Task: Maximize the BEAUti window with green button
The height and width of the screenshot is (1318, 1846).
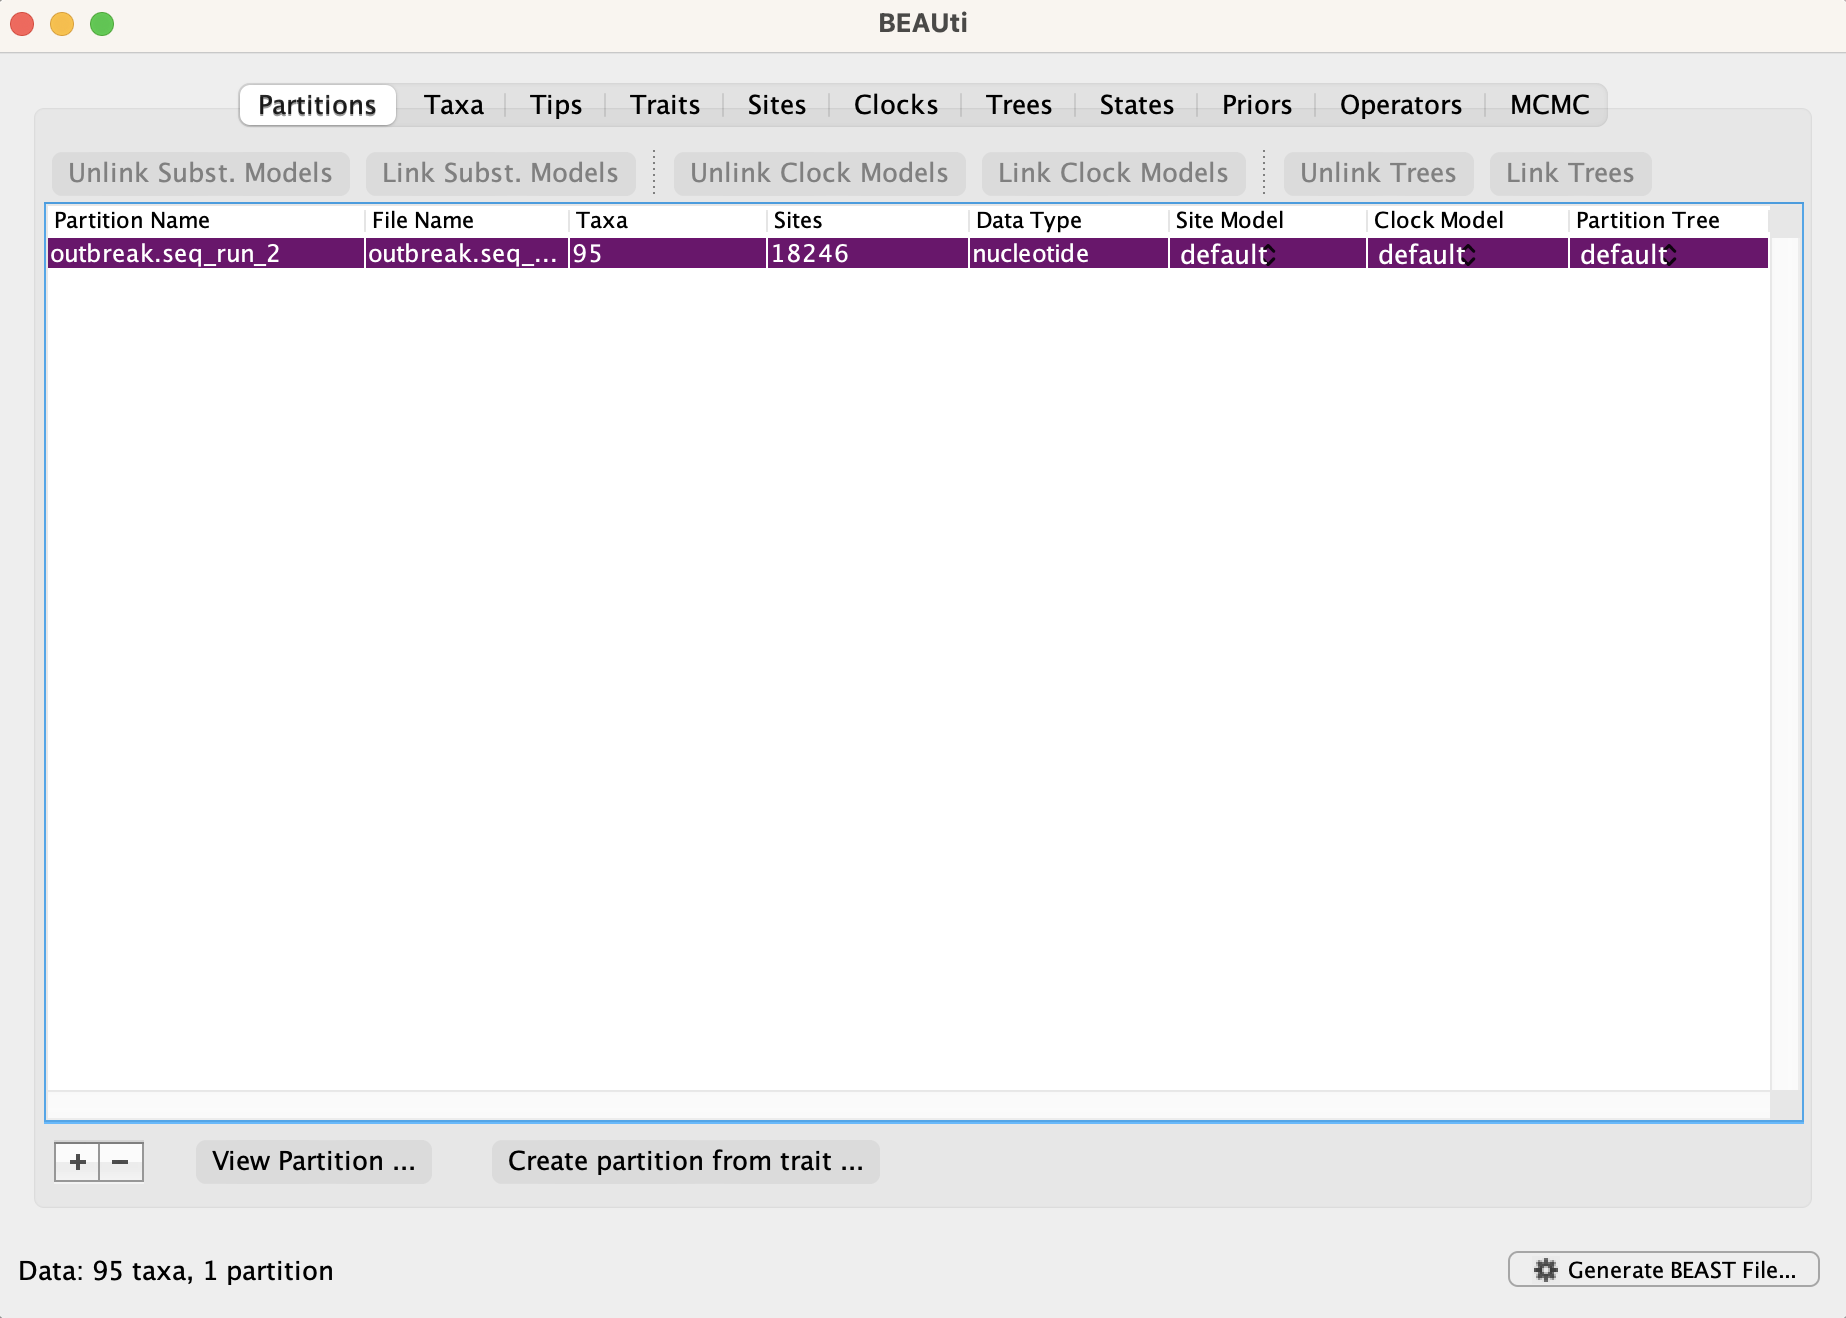Action: tap(102, 23)
